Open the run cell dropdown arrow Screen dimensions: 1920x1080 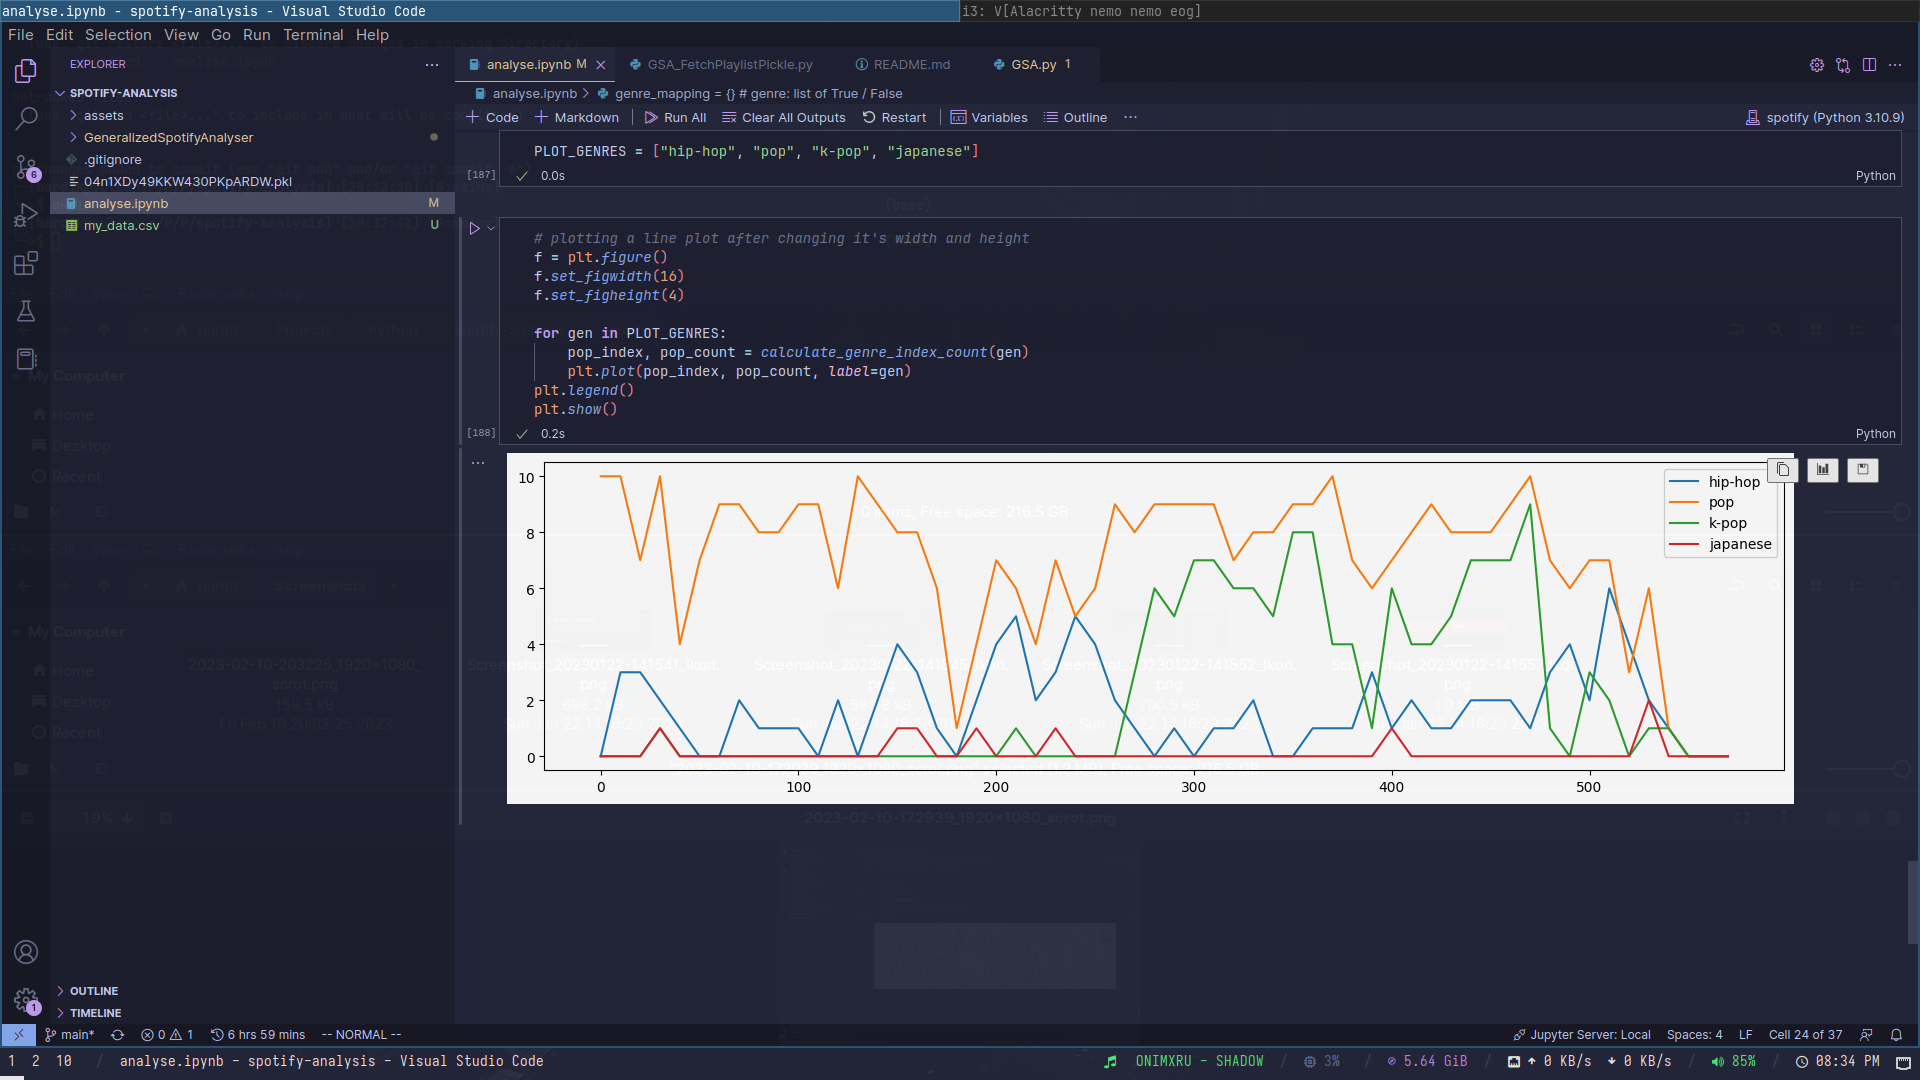[491, 228]
